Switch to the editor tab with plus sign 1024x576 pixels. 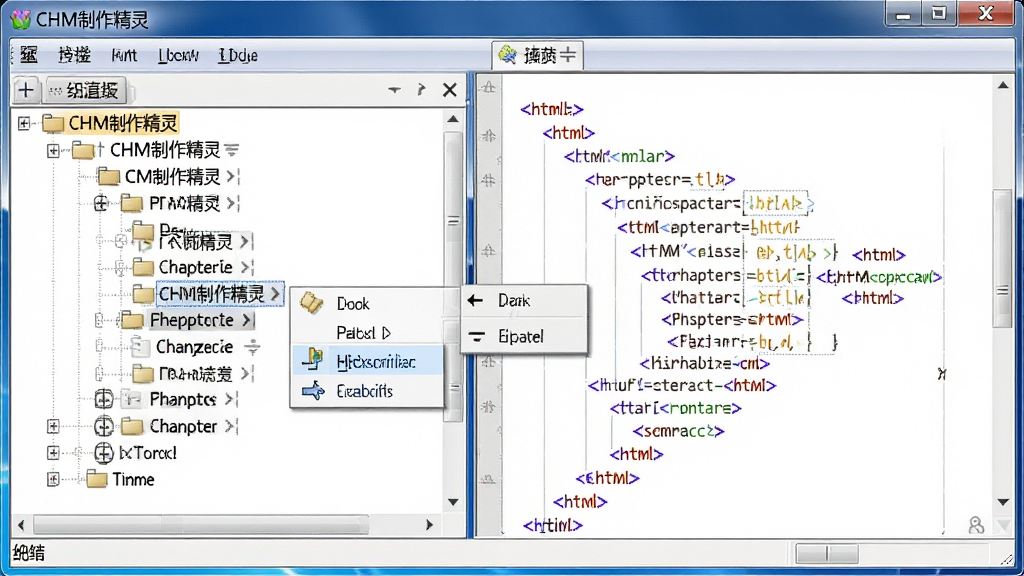(537, 55)
